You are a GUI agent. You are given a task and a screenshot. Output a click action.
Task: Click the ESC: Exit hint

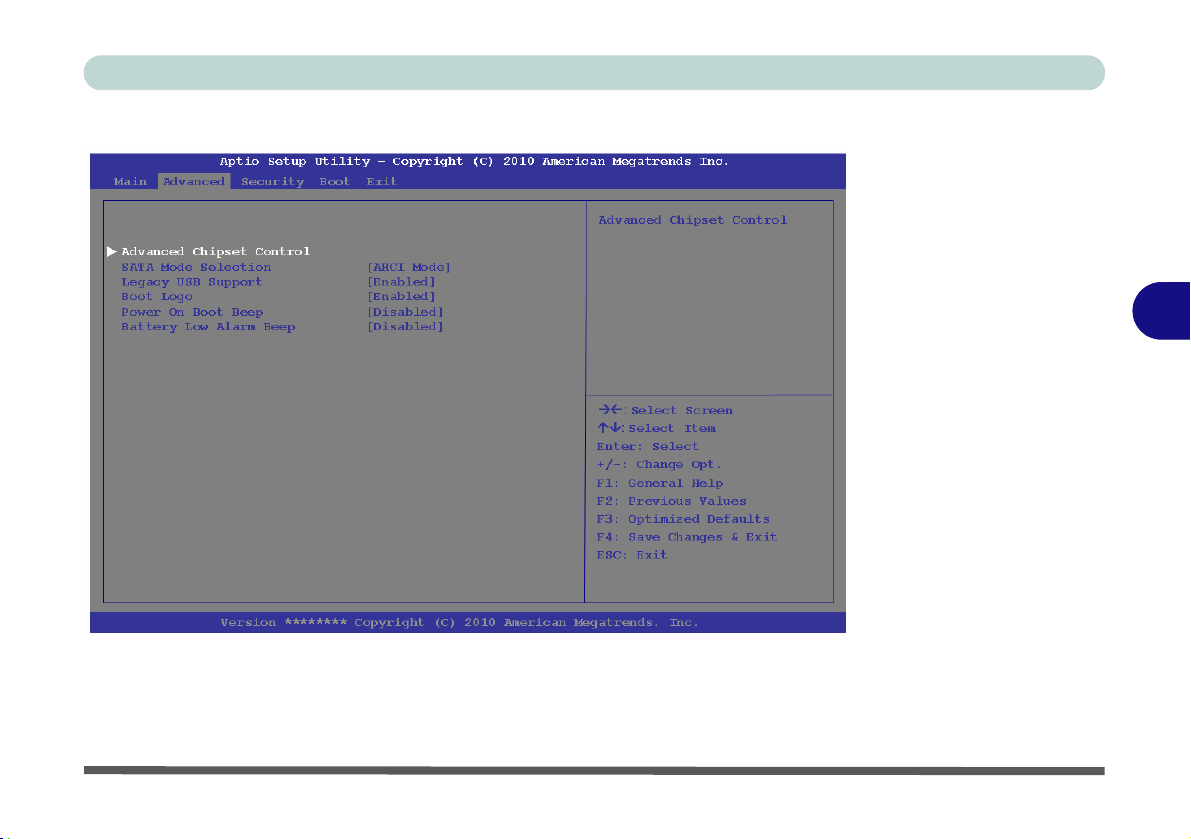pos(632,555)
